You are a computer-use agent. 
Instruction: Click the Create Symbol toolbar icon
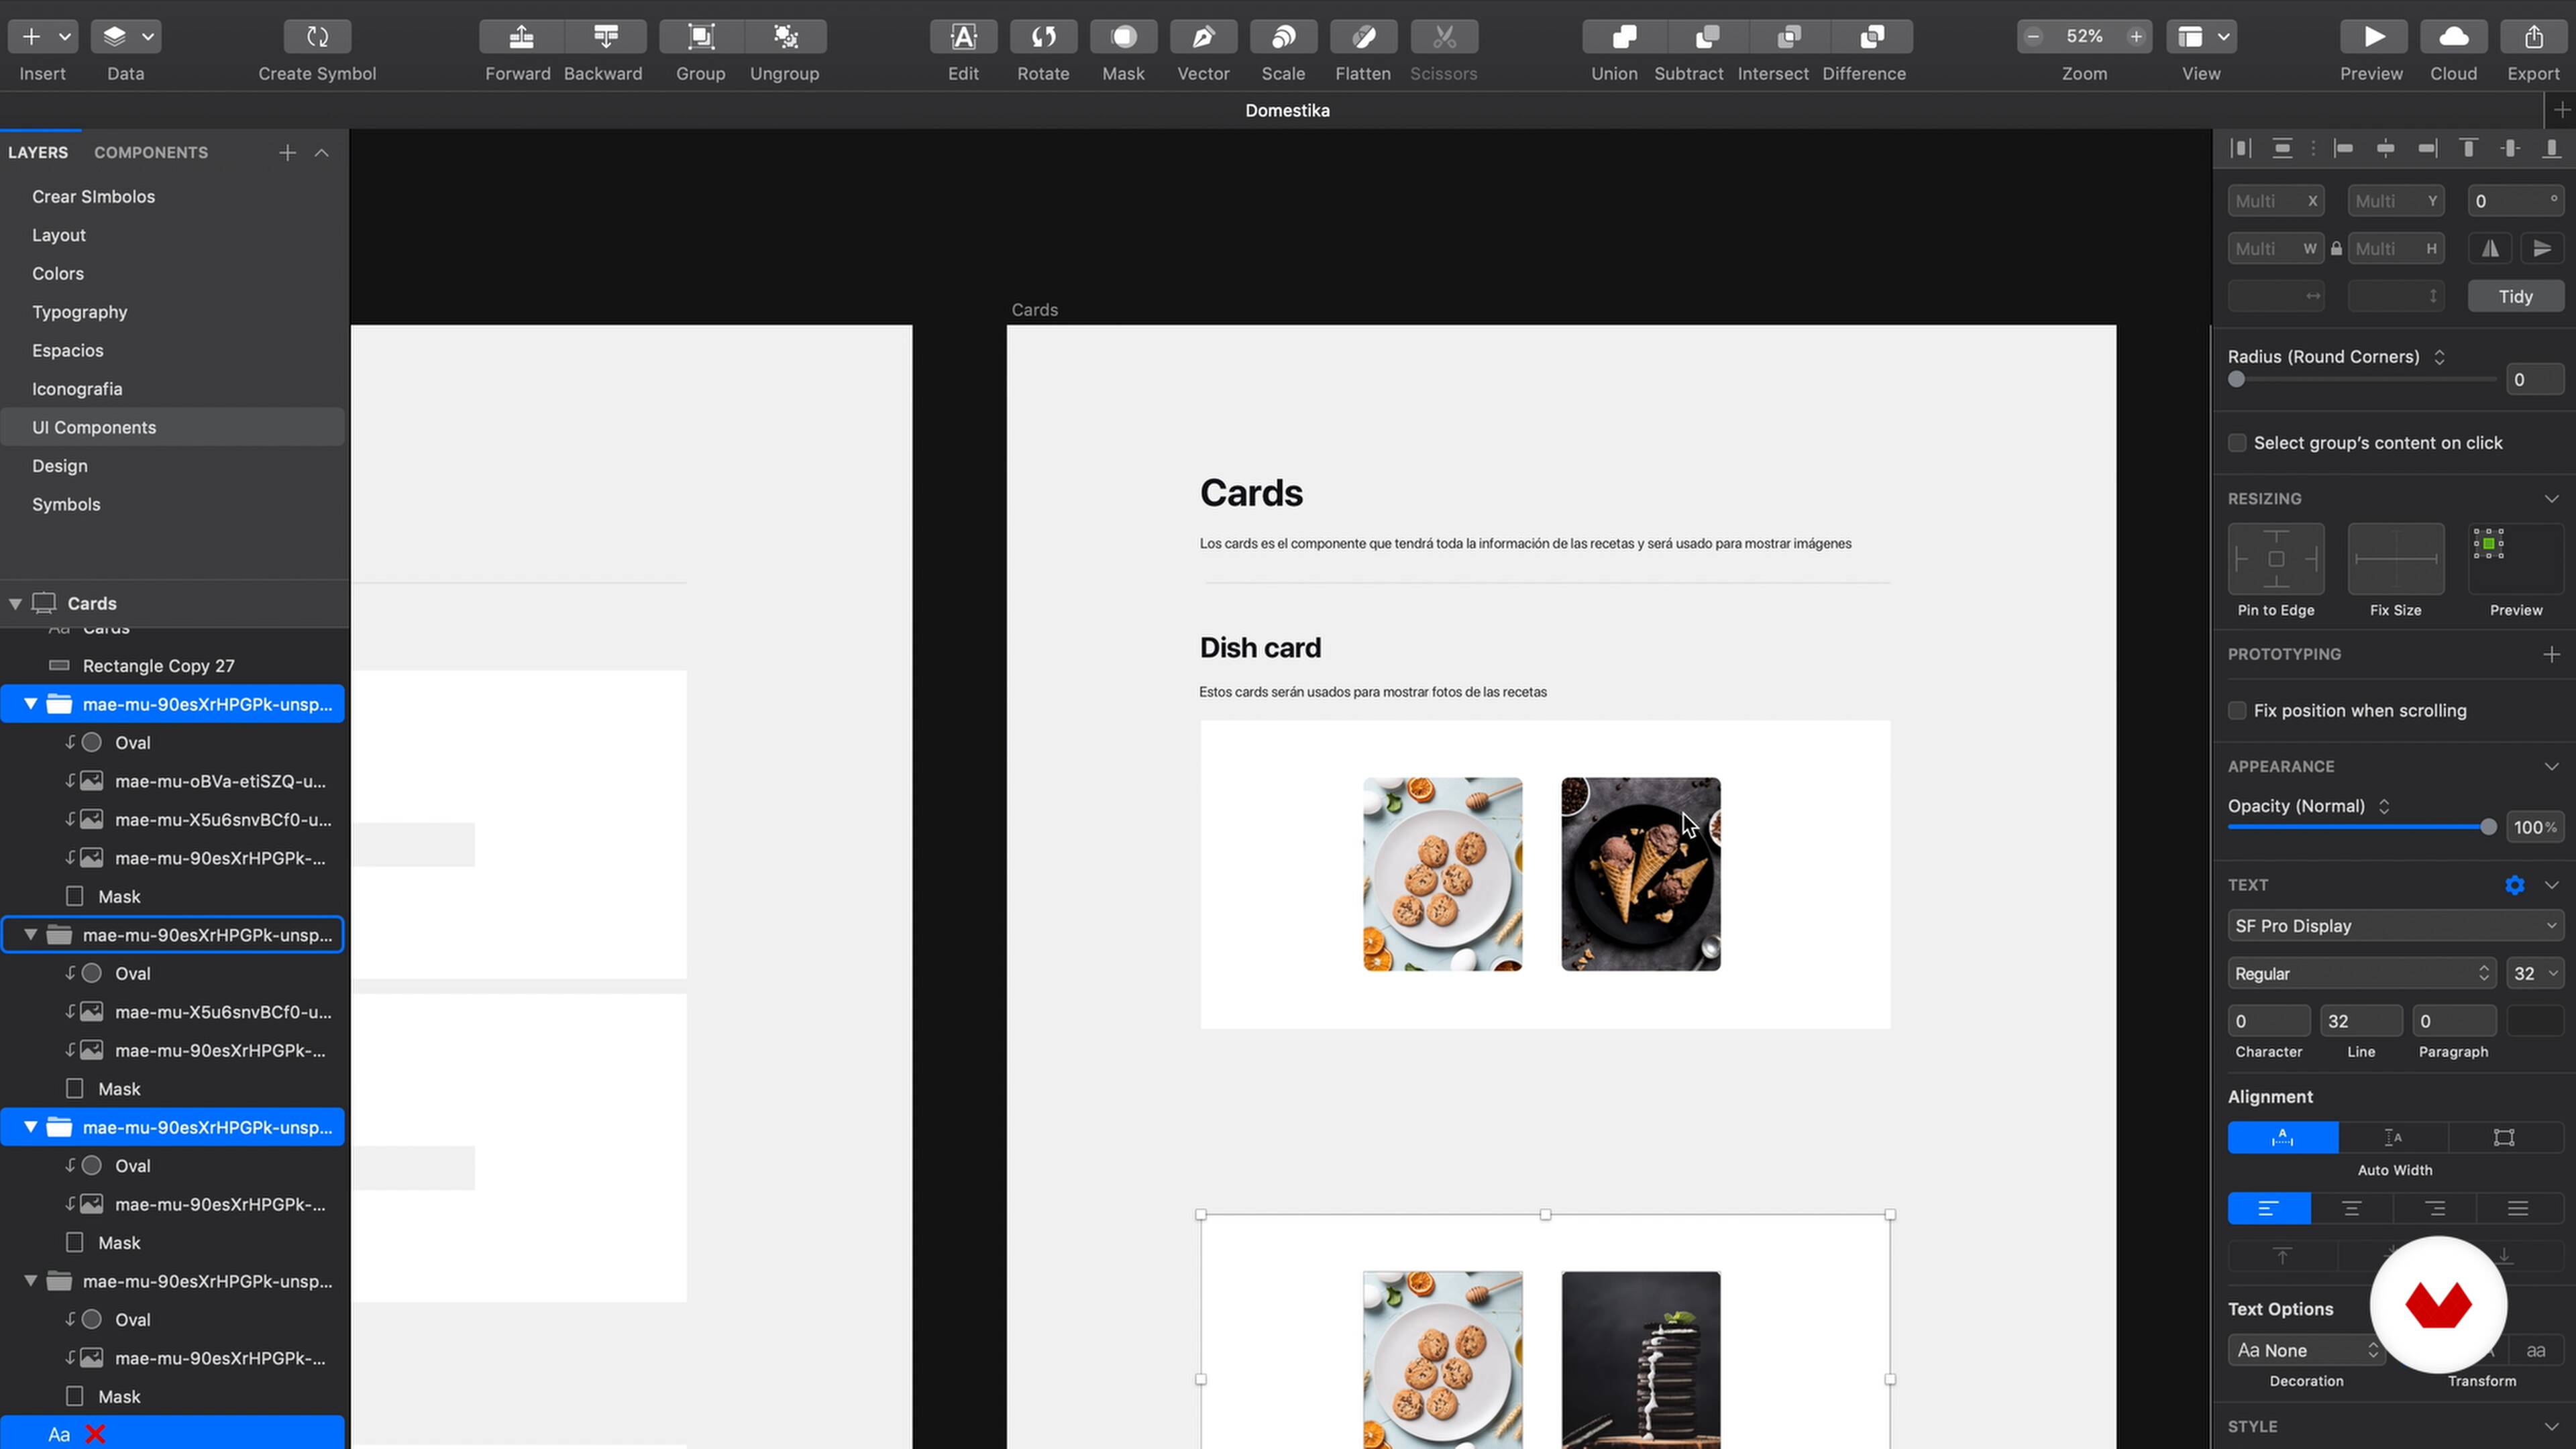tap(317, 37)
